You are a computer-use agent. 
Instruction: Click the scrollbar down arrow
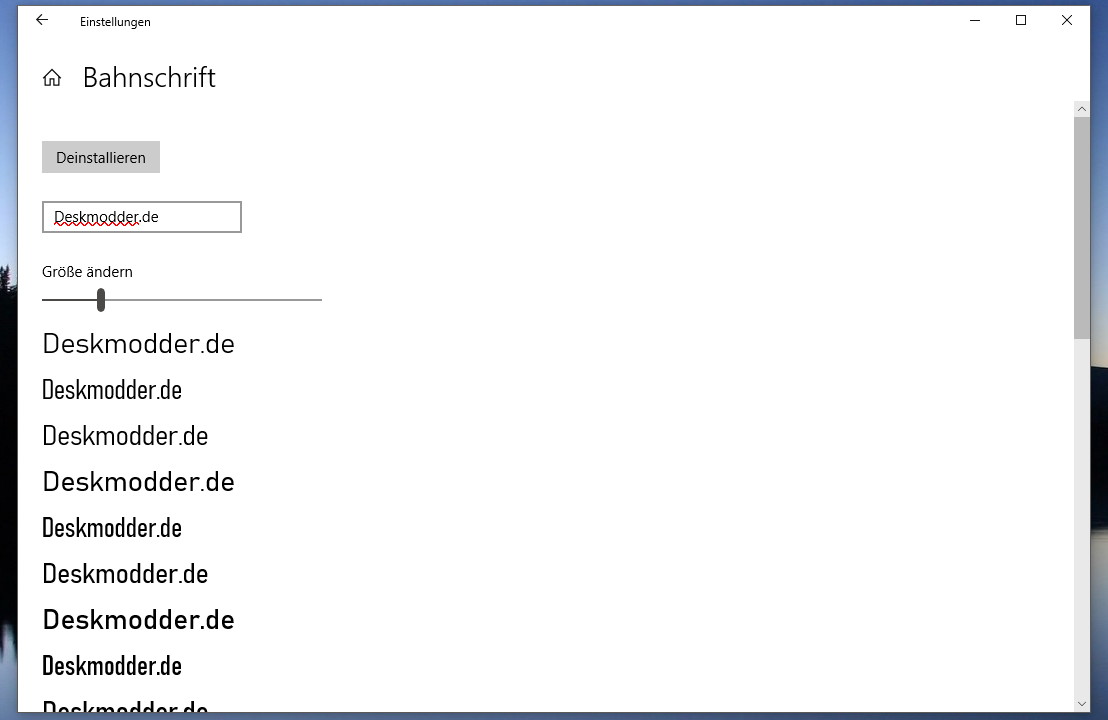pyautogui.click(x=1081, y=704)
